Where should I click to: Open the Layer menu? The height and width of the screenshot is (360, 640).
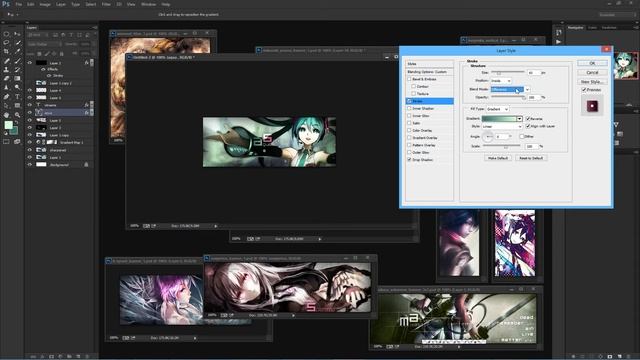[60, 4]
